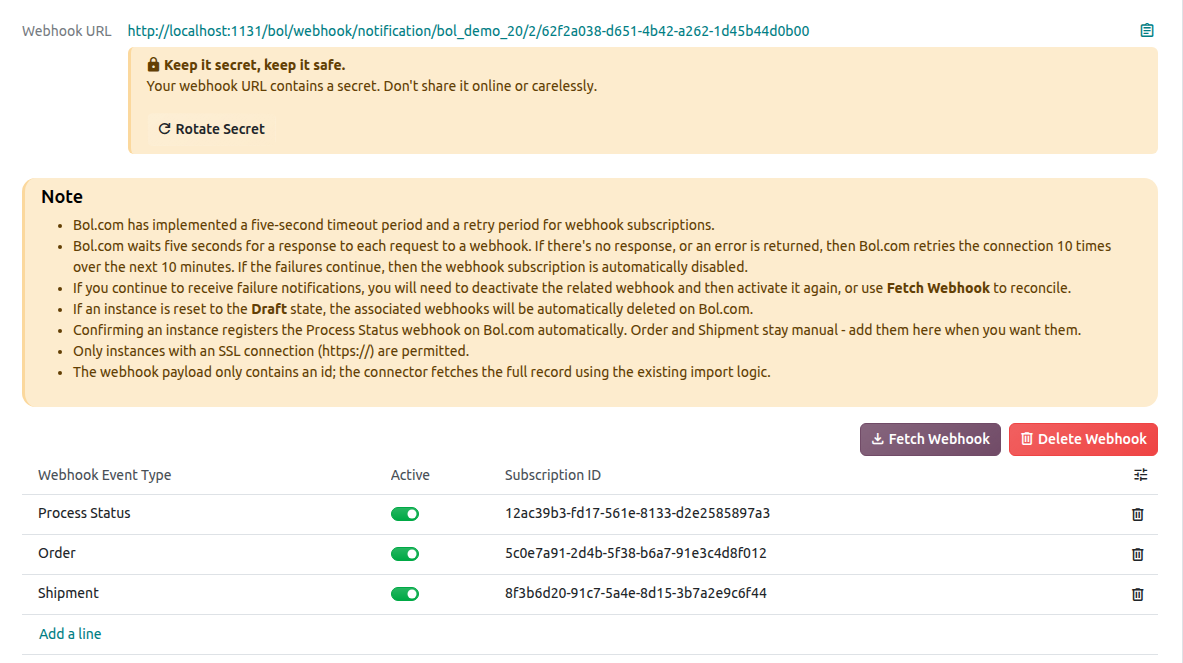Click subscription ID 12ac39b3-fd17-561e-8133-d2e2585897a3

tap(638, 513)
